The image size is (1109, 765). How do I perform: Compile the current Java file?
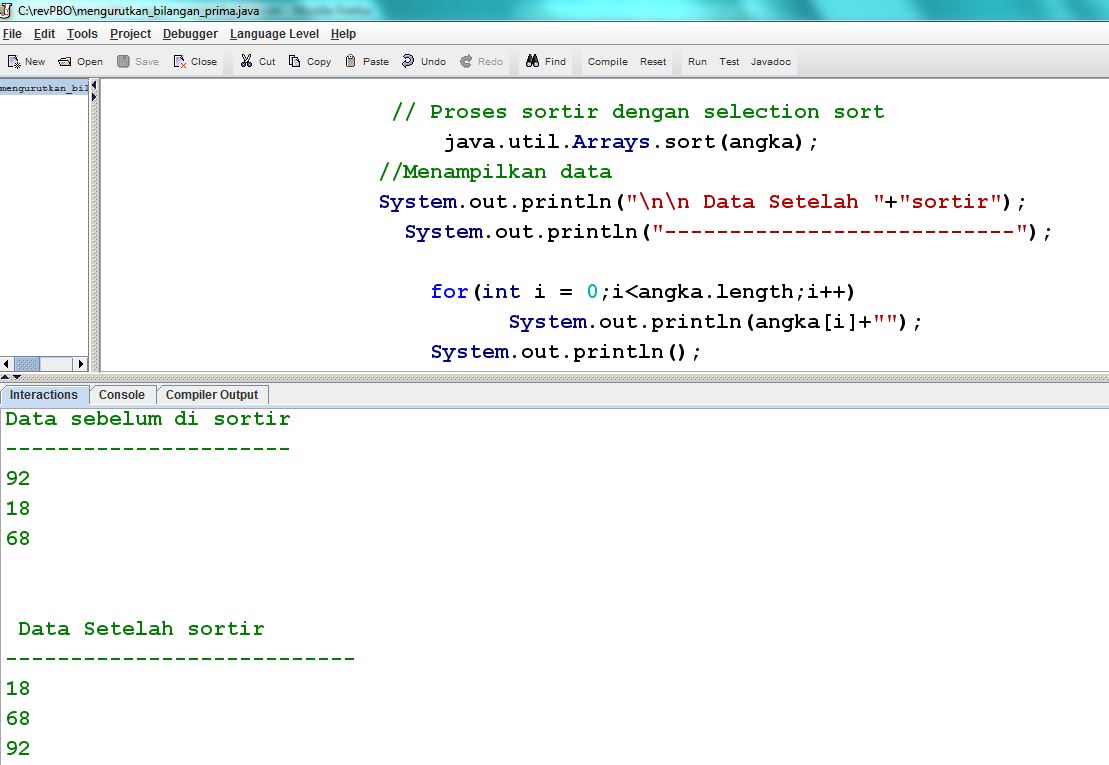click(x=608, y=62)
